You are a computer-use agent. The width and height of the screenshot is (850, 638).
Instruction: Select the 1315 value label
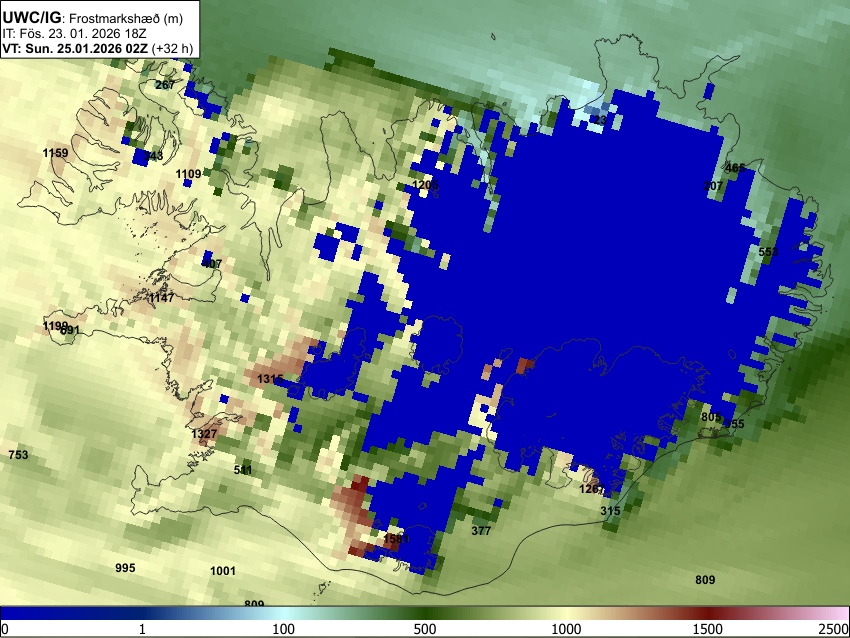[270, 379]
